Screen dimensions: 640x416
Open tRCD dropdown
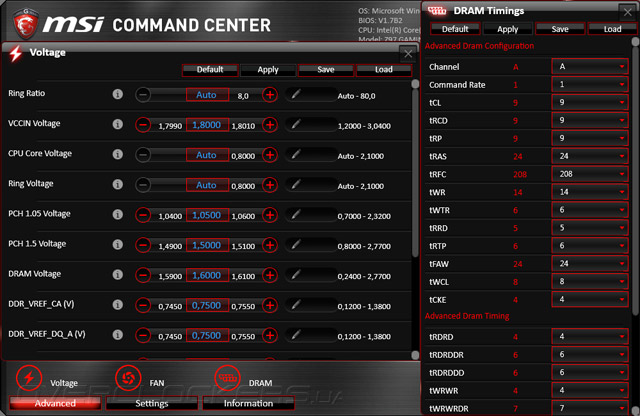pyautogui.click(x=590, y=120)
